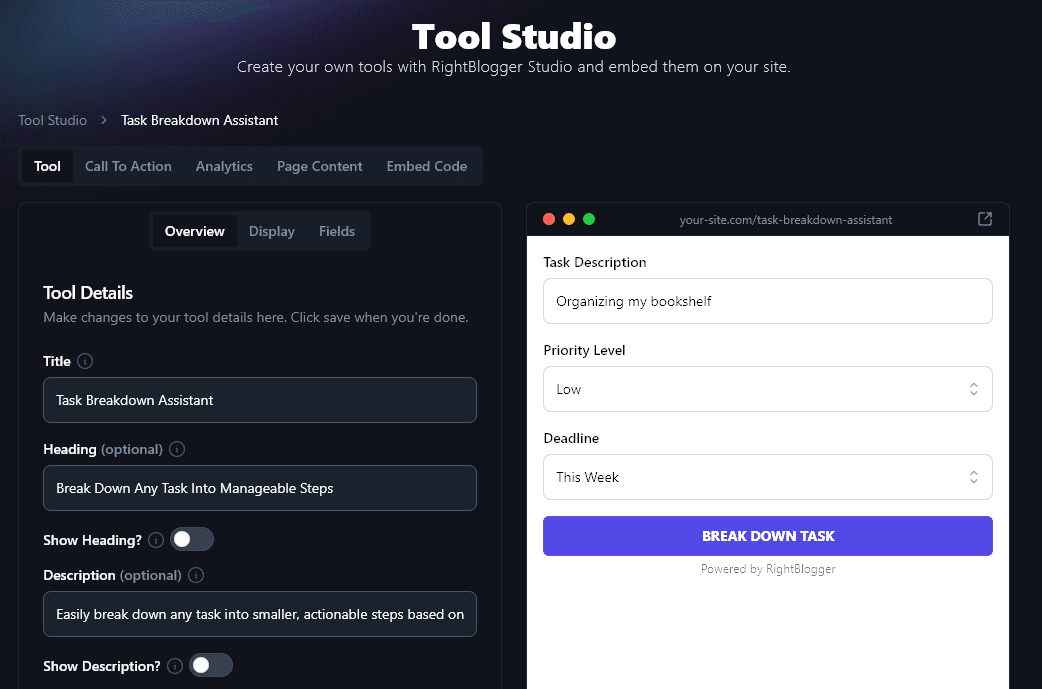
Task: Enable the Show Description? toggle
Action: [x=211, y=665]
